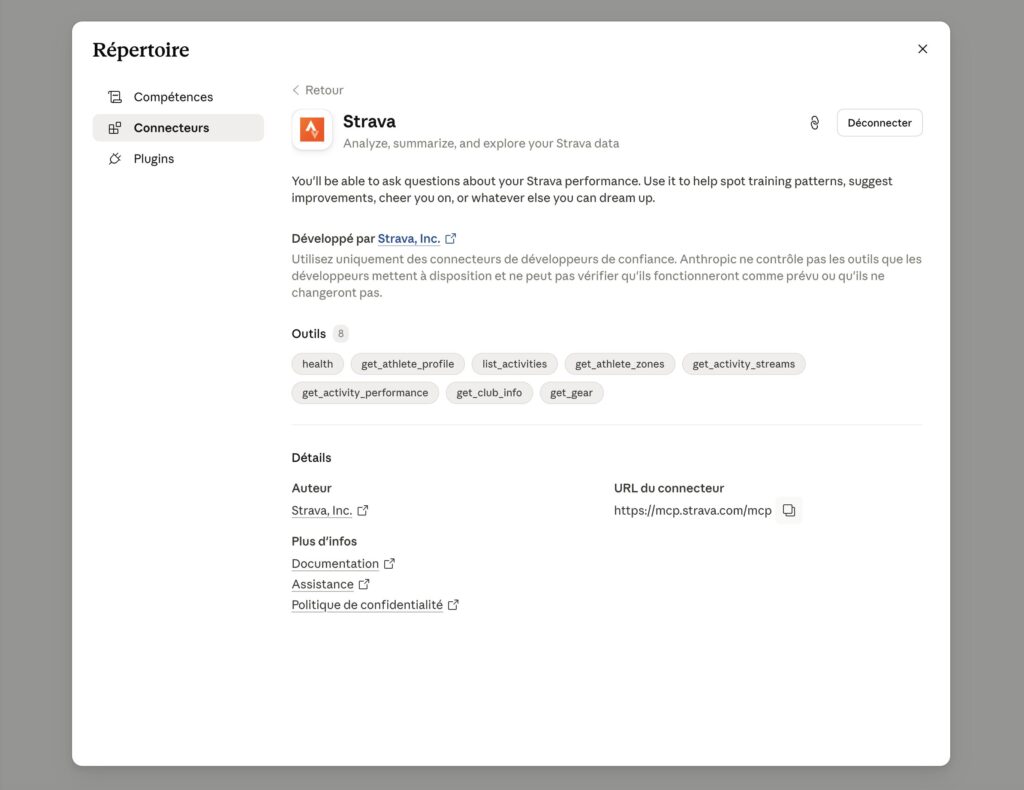
Task: Click the Connecteurs sidebar icon
Action: tap(115, 128)
